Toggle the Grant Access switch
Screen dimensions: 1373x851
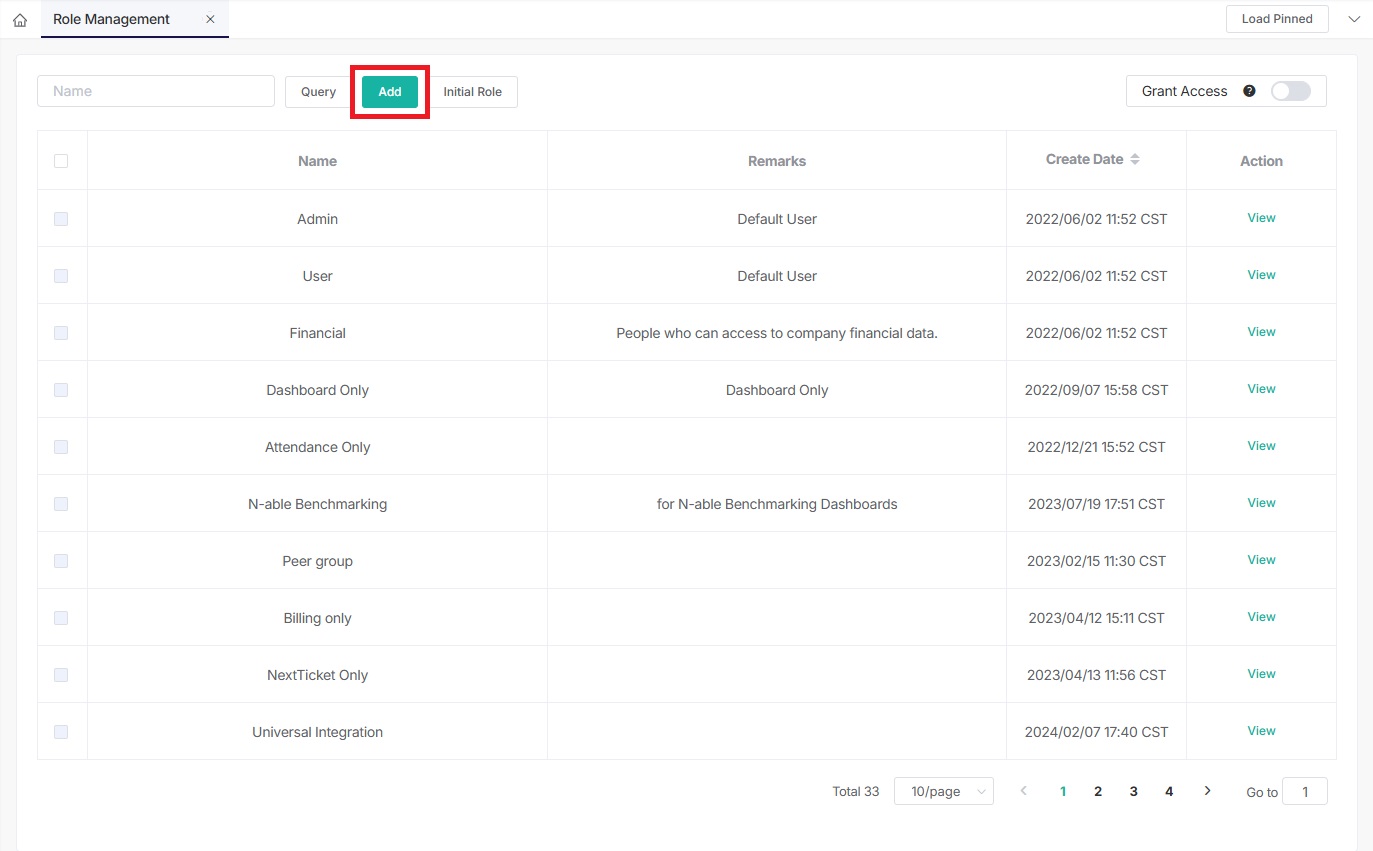point(1290,91)
